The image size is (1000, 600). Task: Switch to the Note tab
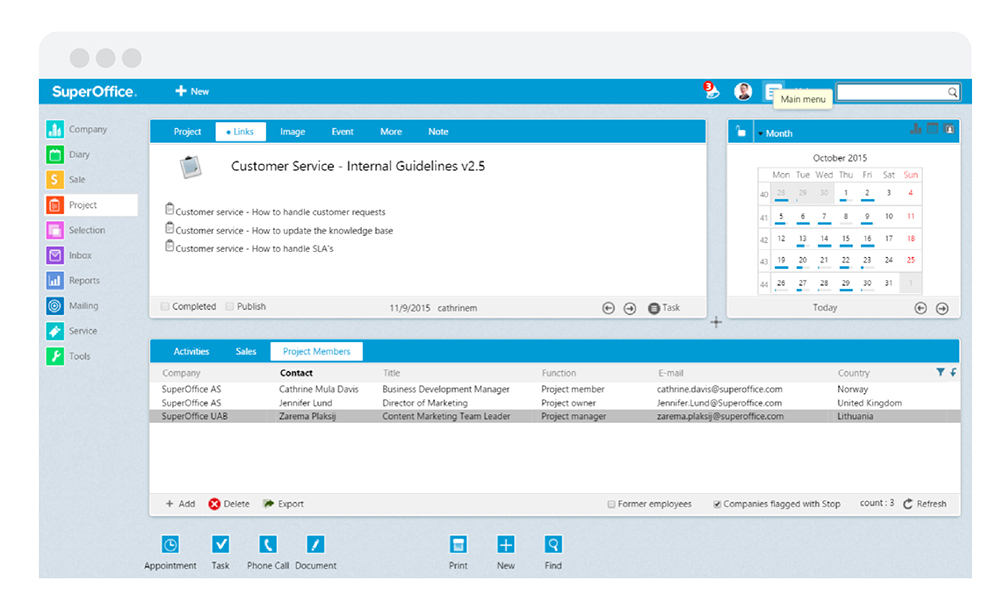pyautogui.click(x=438, y=131)
